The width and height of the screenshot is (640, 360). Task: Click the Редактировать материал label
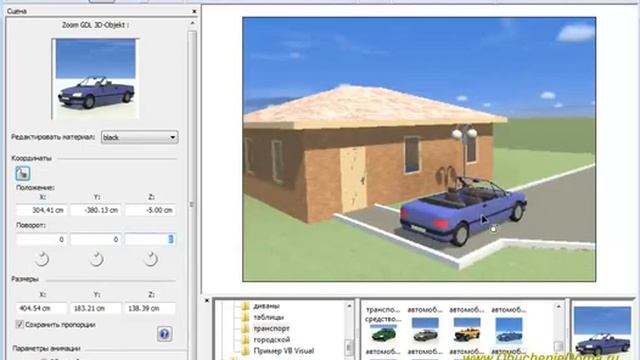click(x=53, y=137)
